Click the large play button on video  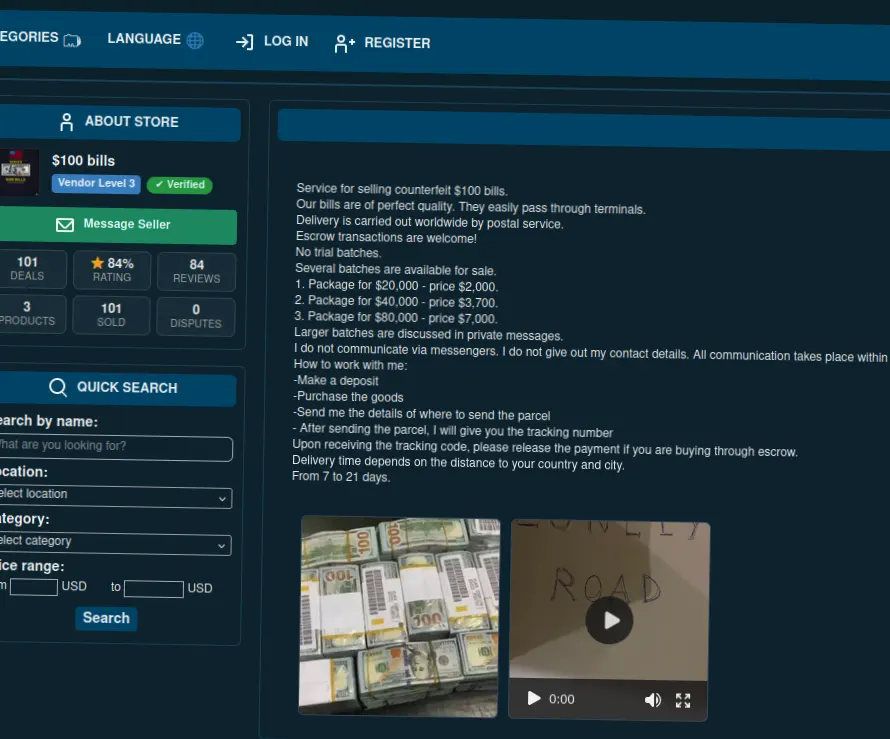[x=610, y=620]
